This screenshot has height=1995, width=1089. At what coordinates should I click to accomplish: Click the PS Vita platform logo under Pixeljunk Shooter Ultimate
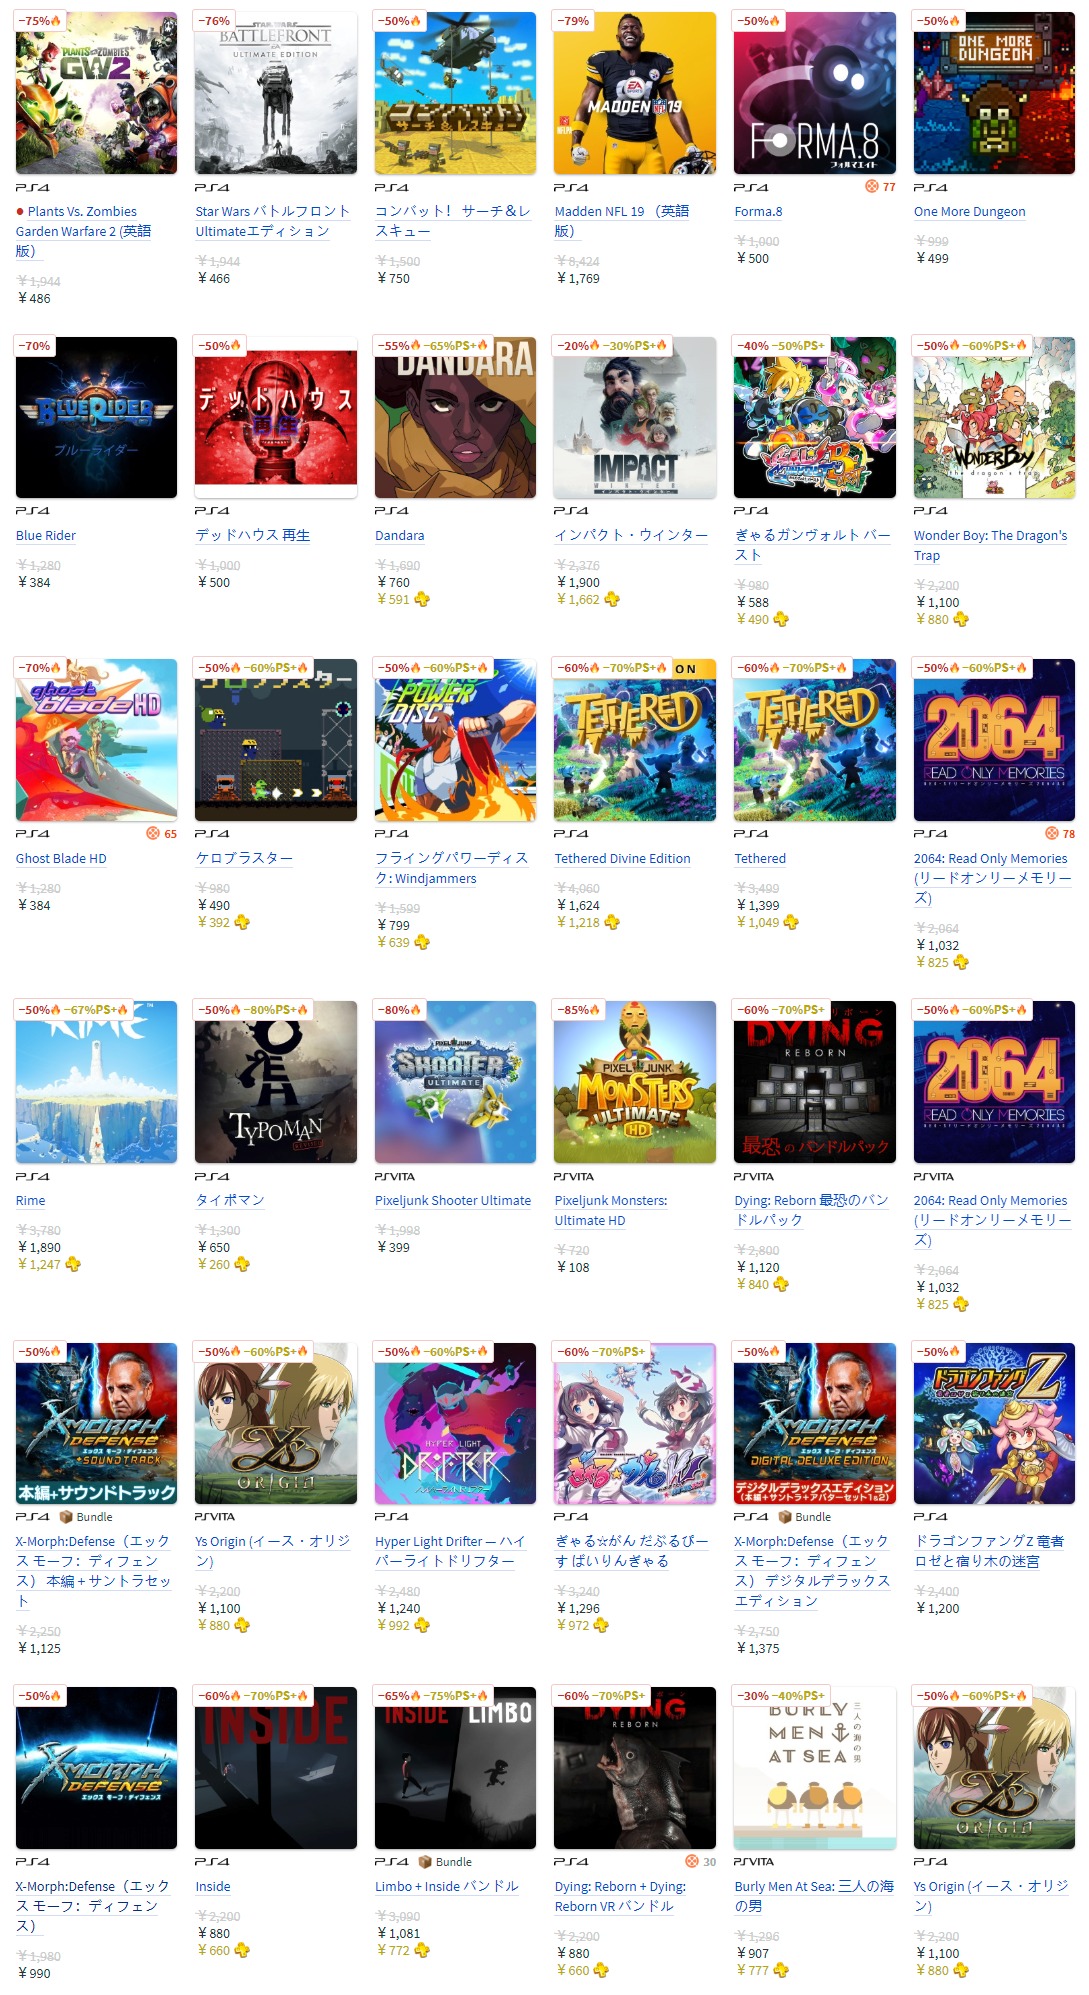tap(394, 1176)
